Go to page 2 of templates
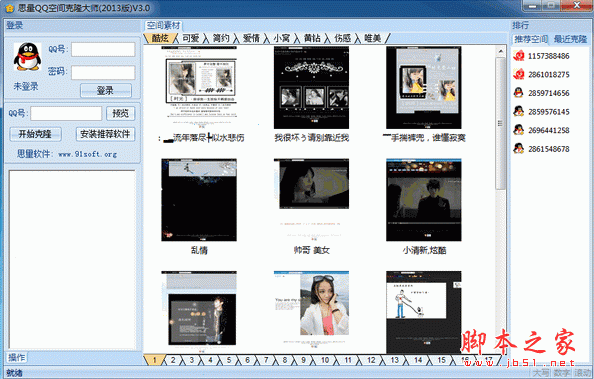The width and height of the screenshot is (594, 379). point(173,360)
